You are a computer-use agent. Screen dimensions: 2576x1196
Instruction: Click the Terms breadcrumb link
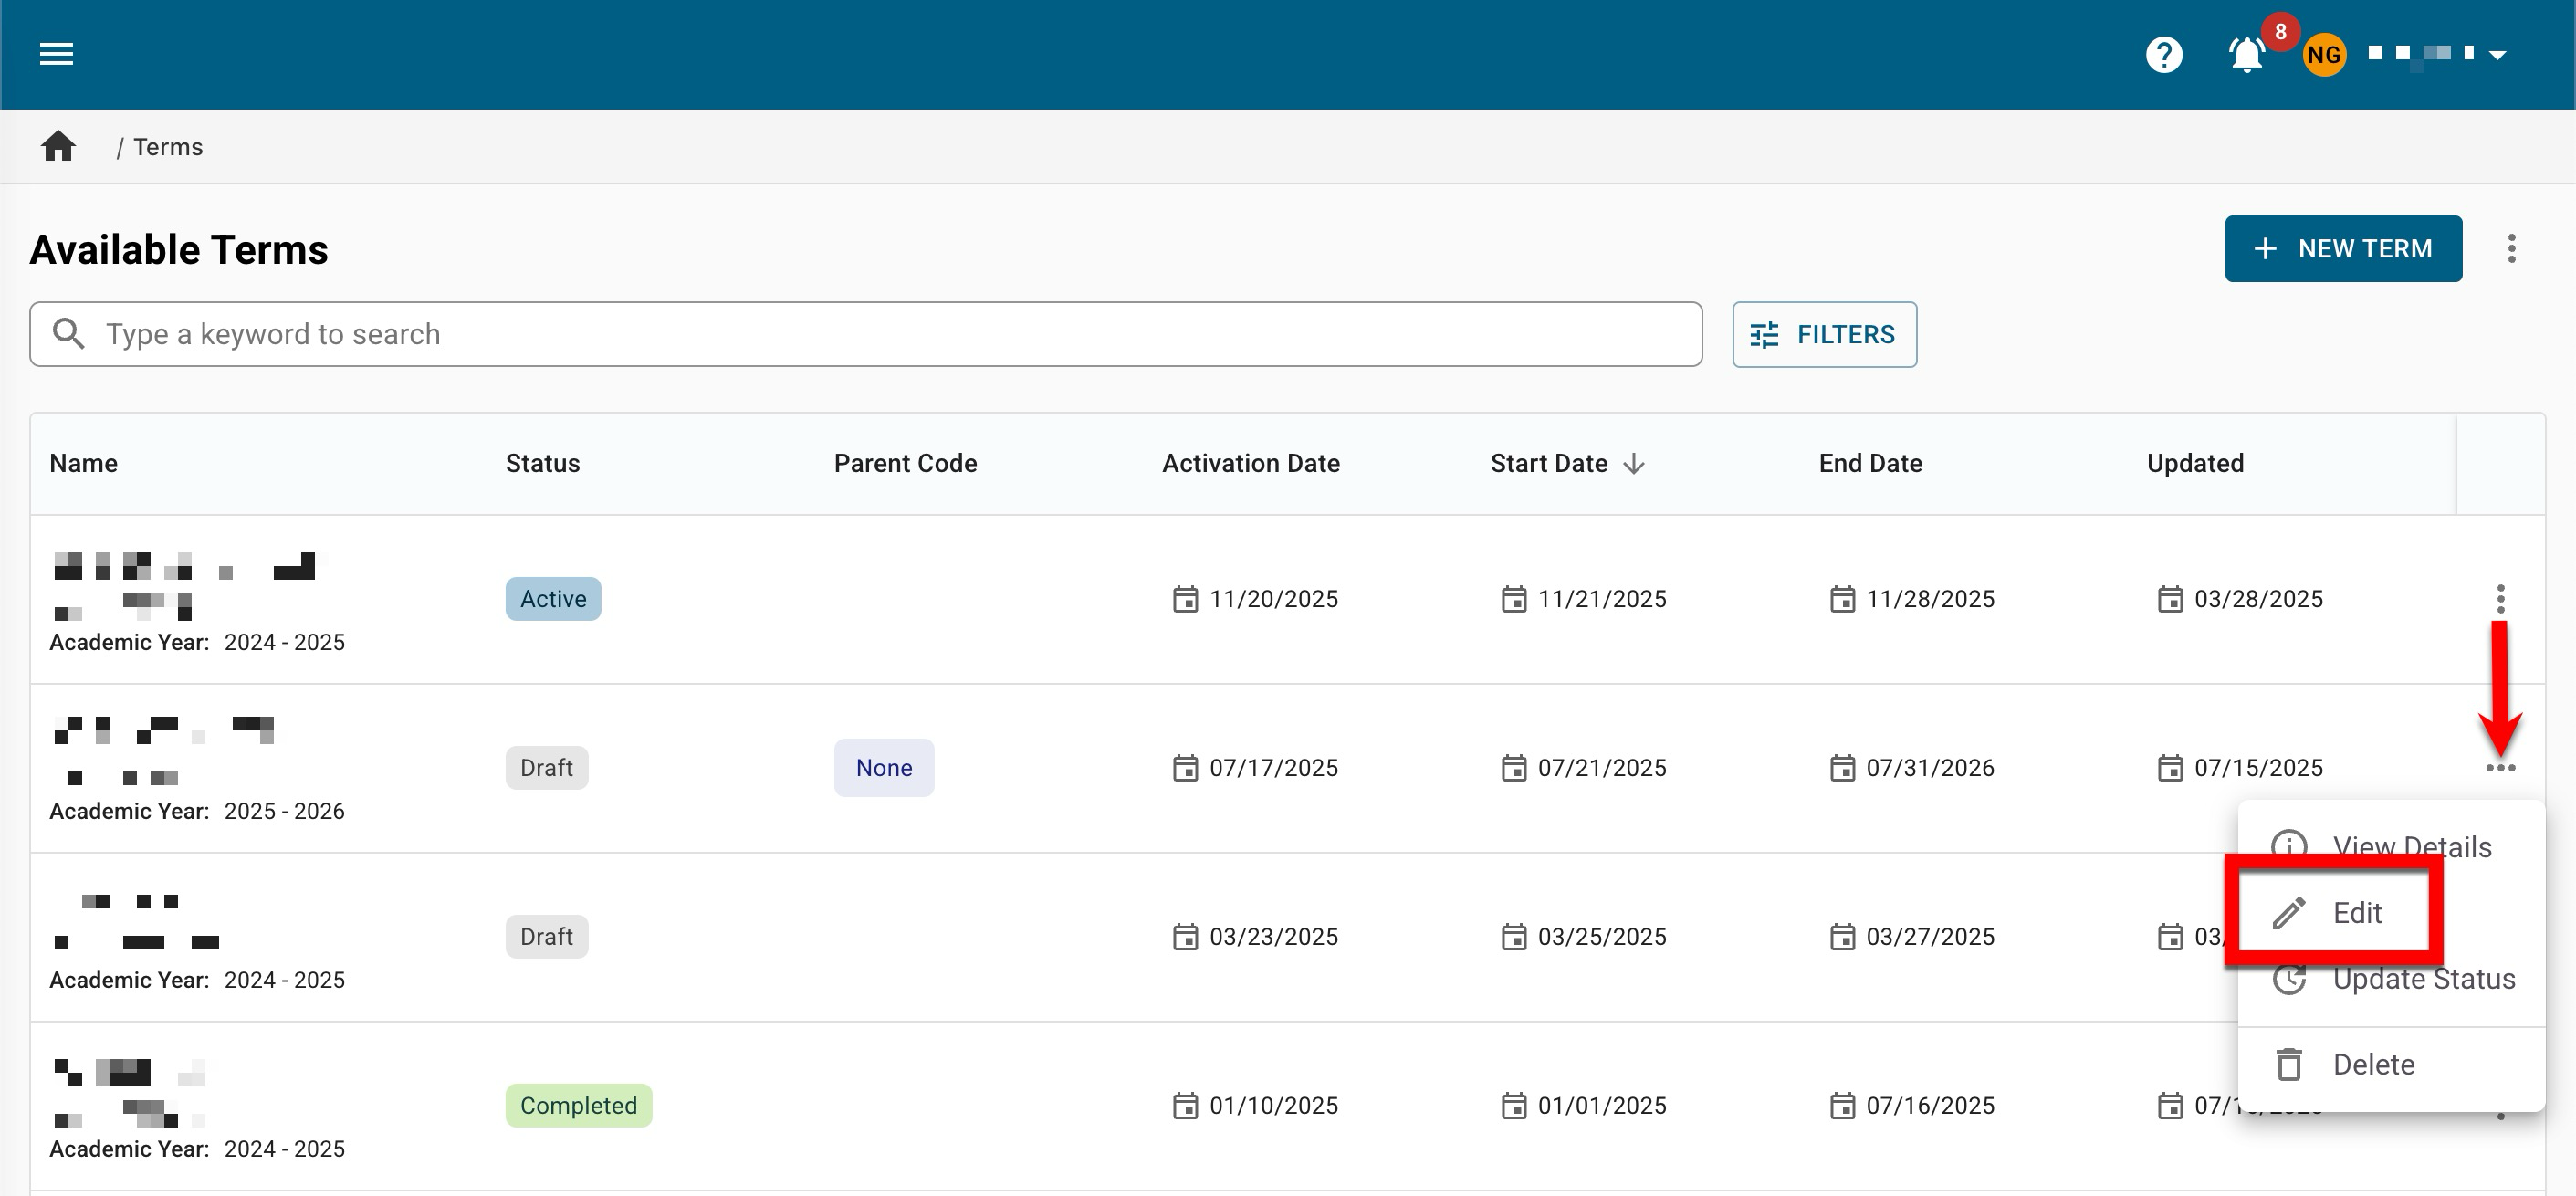coord(168,147)
